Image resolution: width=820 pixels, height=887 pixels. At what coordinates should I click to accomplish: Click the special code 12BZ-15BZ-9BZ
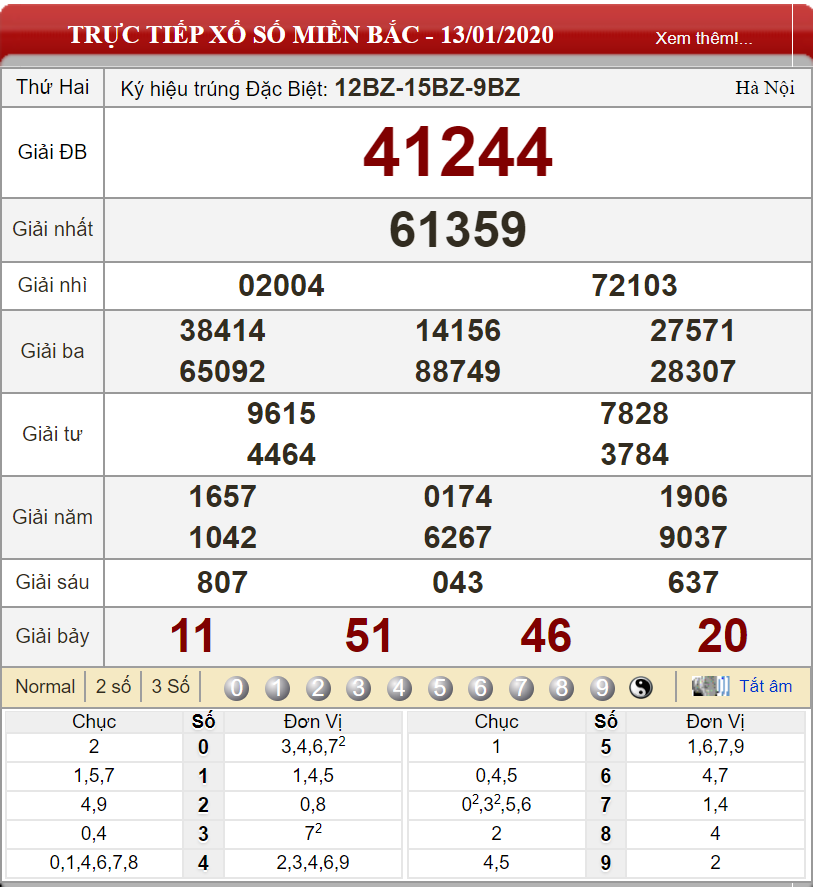click(428, 88)
